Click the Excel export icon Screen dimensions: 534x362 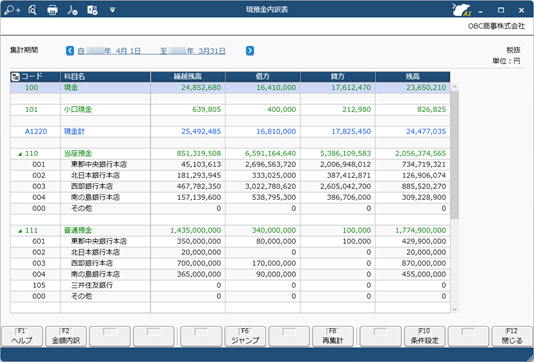92,10
